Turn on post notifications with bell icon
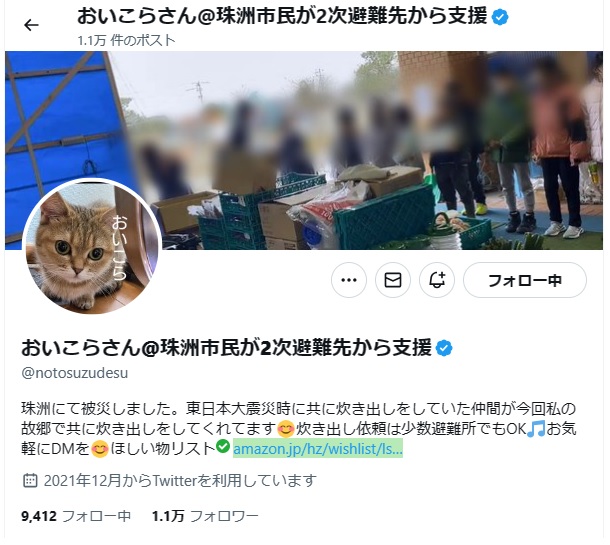Viewport: 610px width, 545px height. click(436, 280)
